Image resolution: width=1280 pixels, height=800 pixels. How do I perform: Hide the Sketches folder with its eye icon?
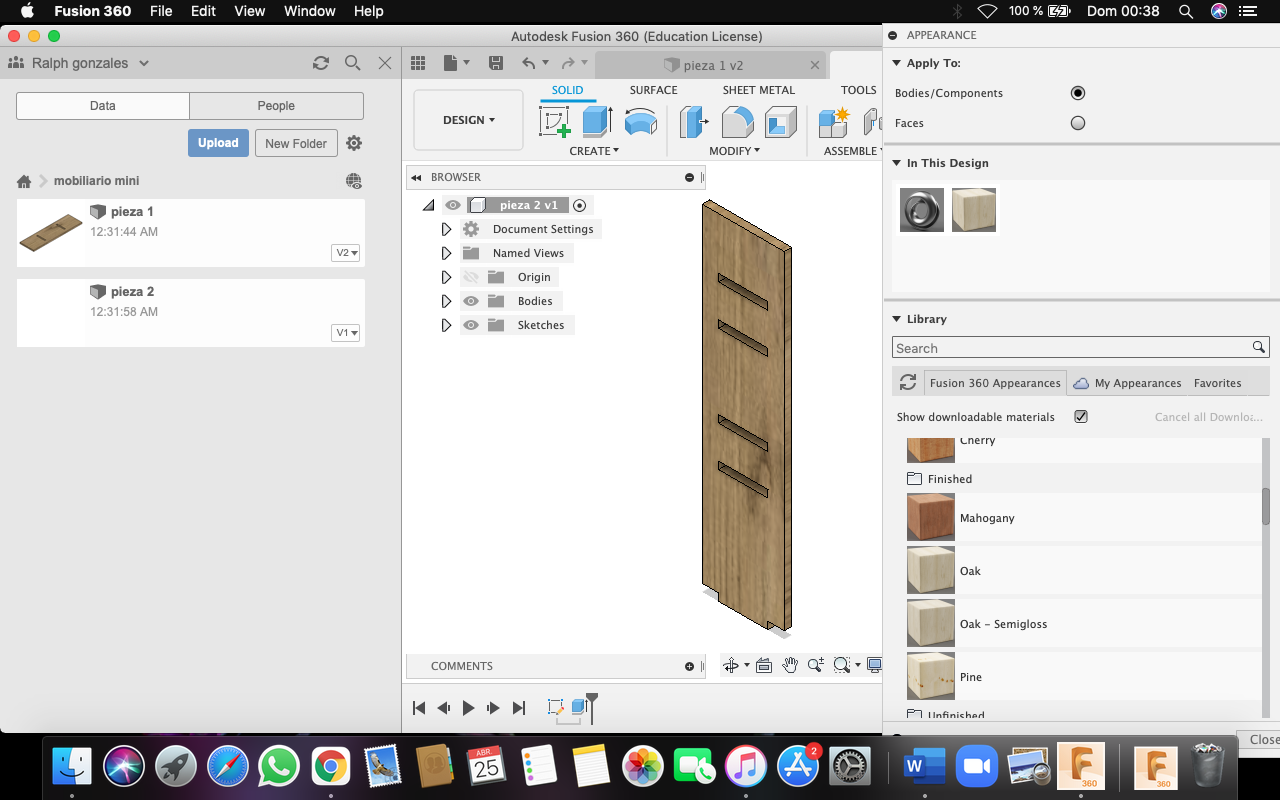coord(471,325)
